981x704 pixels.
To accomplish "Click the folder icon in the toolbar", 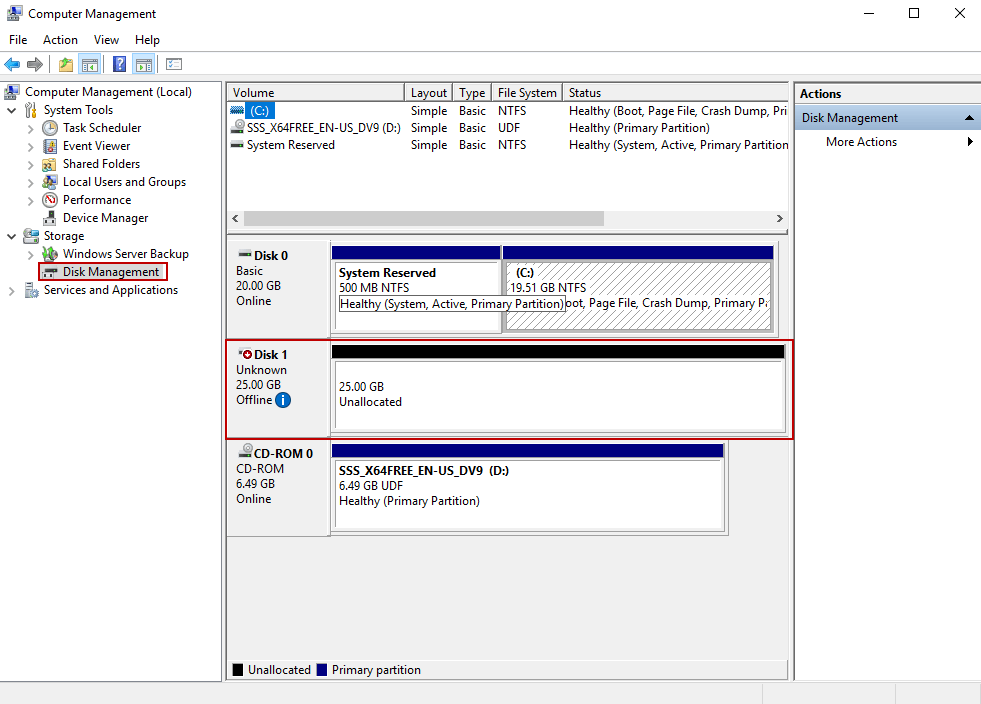I will click(65, 63).
